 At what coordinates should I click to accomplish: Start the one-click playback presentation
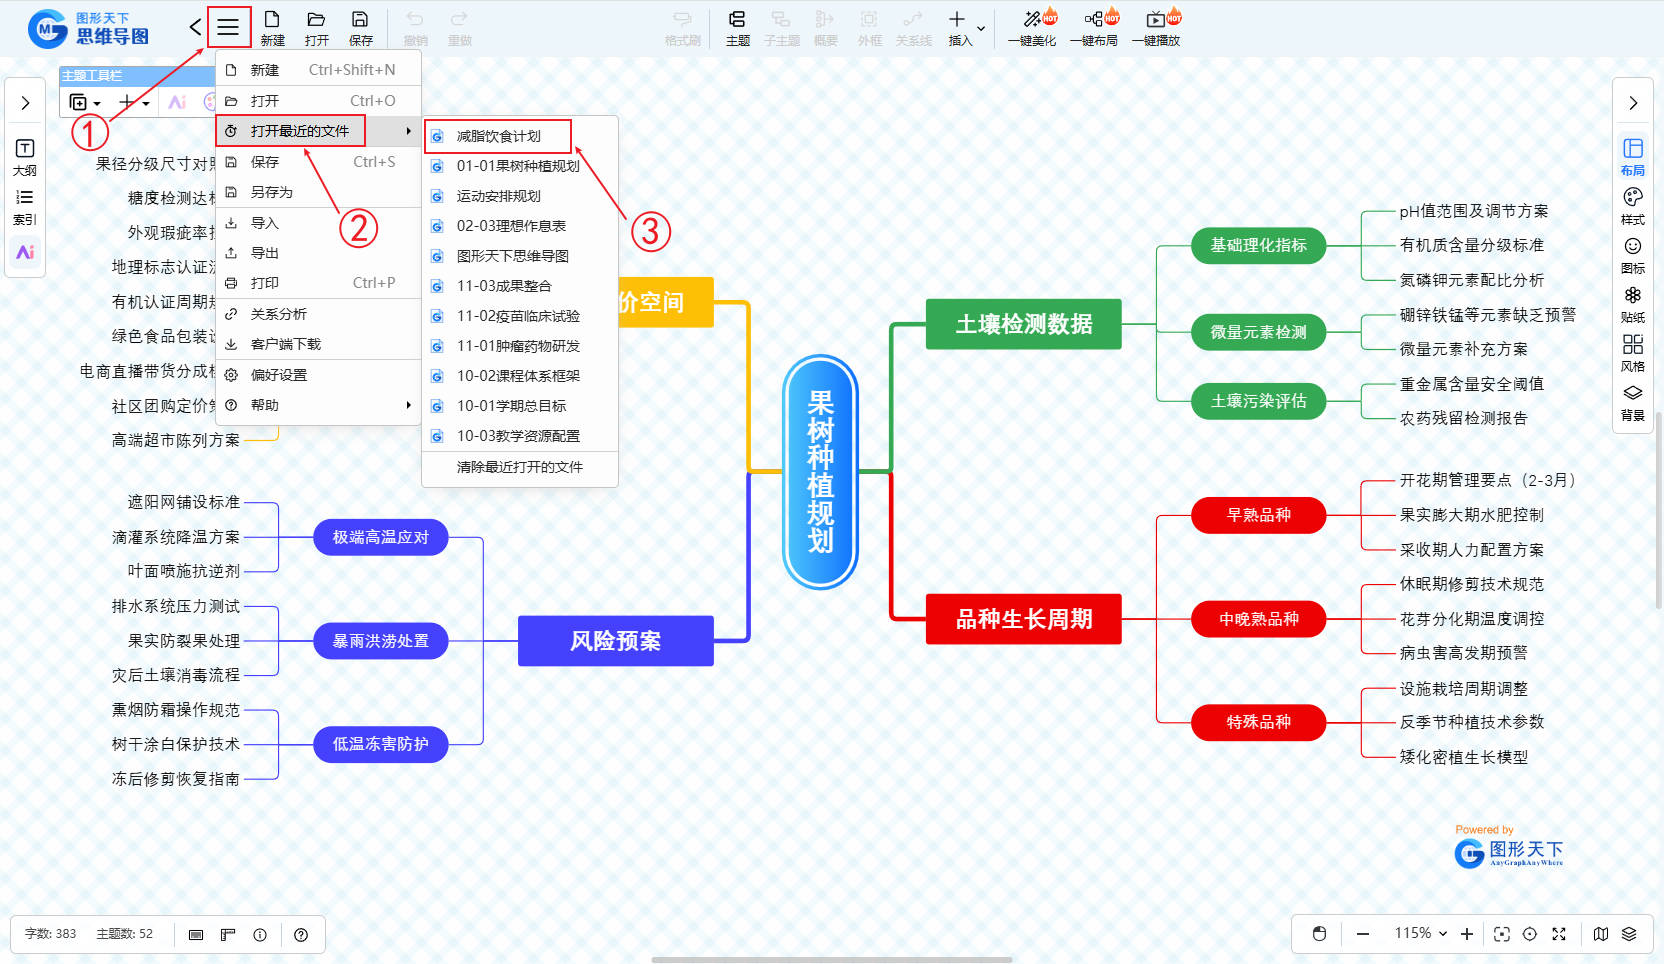point(1156,27)
